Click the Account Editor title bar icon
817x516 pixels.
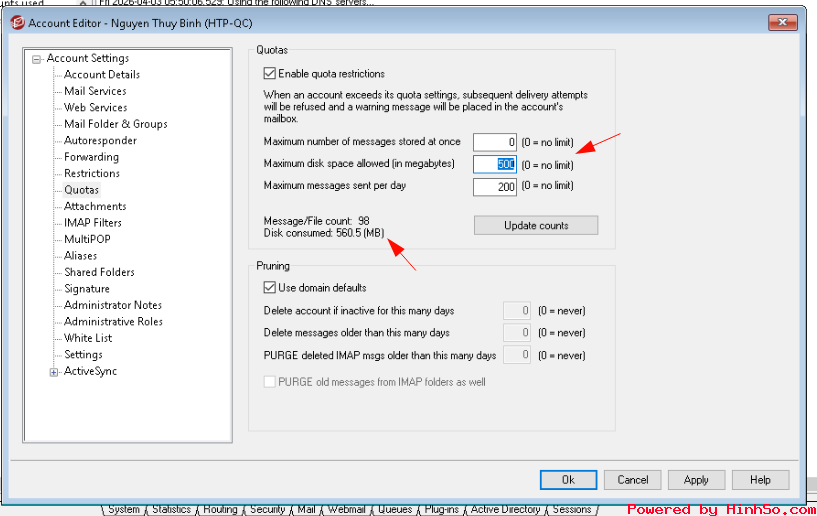coord(16,22)
